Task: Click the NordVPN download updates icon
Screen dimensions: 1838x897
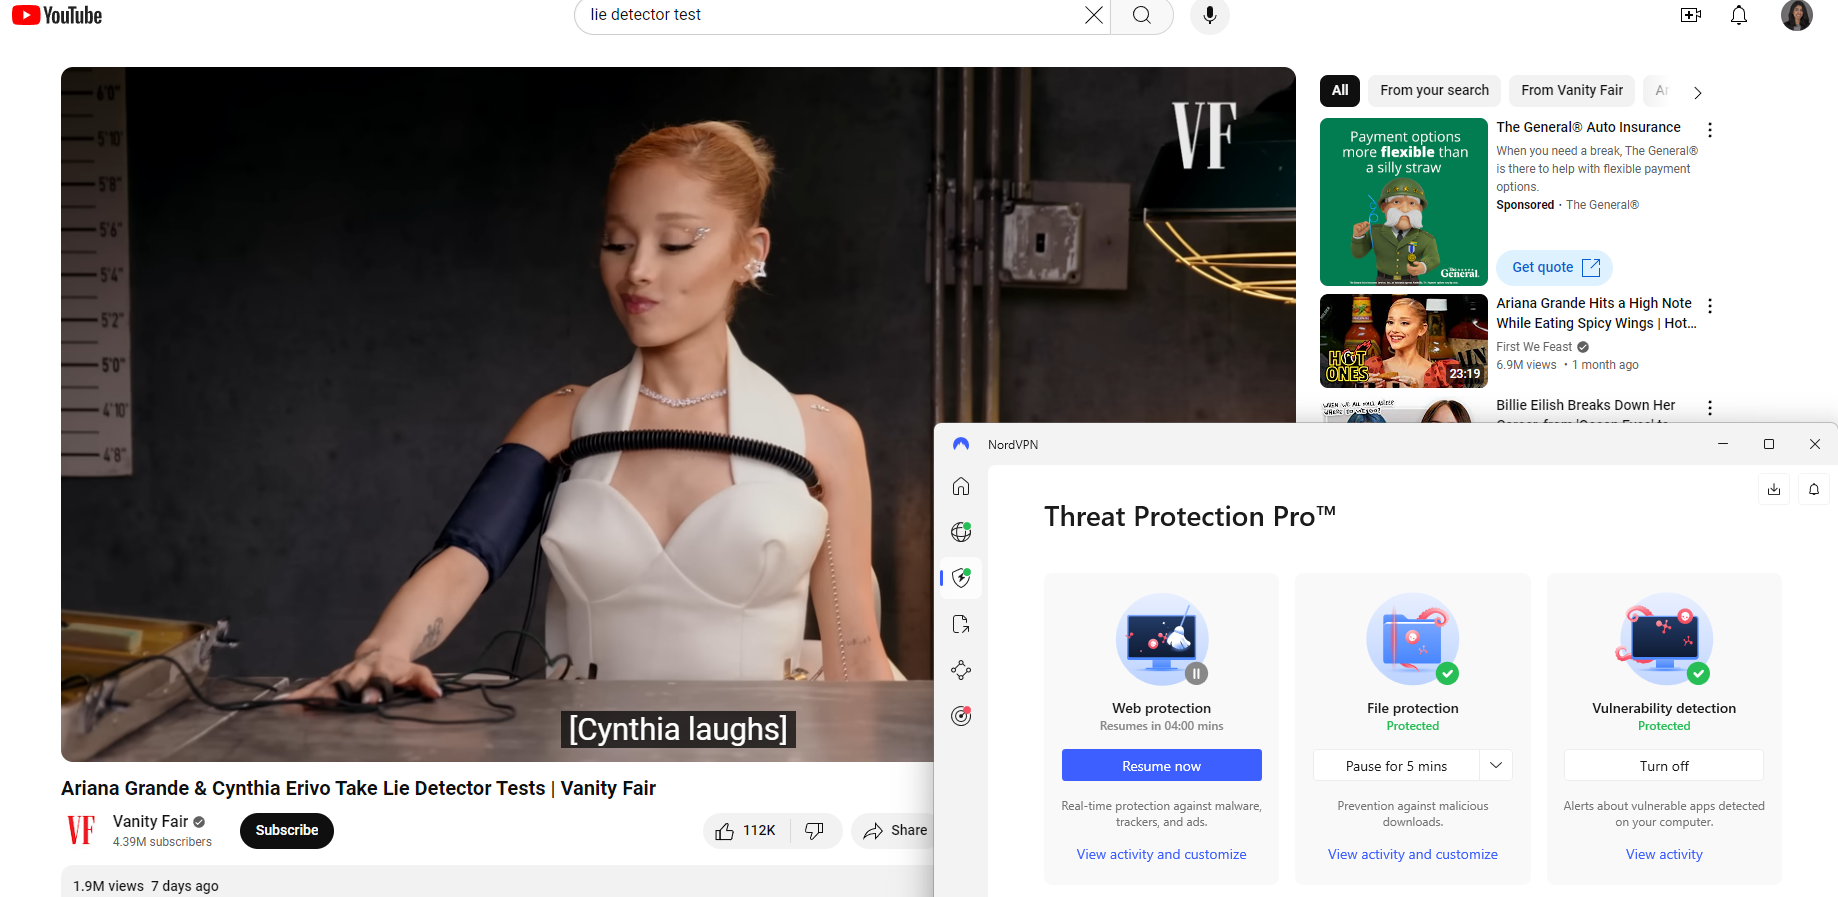Action: pos(1774,489)
